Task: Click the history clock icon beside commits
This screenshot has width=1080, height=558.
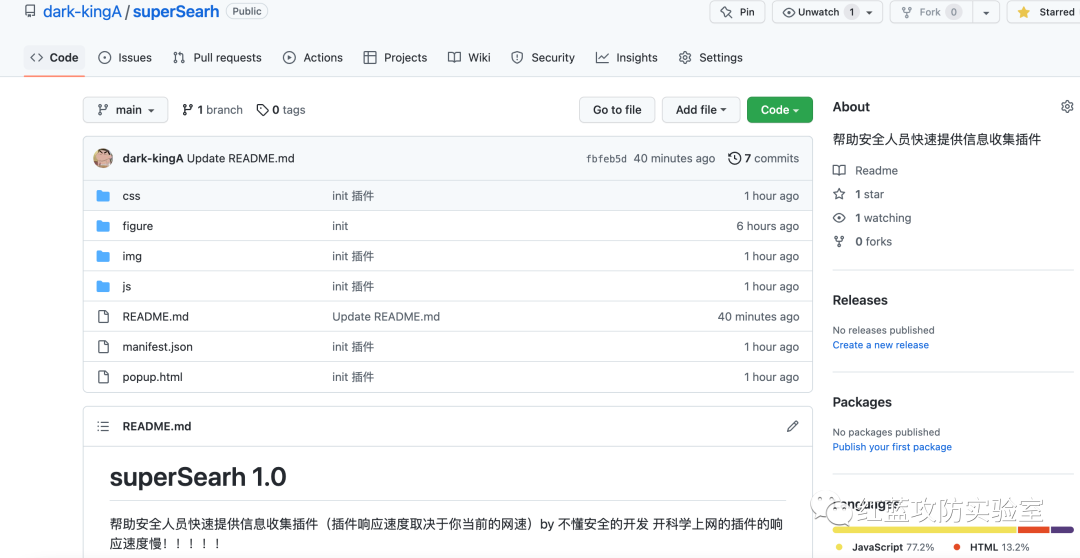Action: click(734, 158)
